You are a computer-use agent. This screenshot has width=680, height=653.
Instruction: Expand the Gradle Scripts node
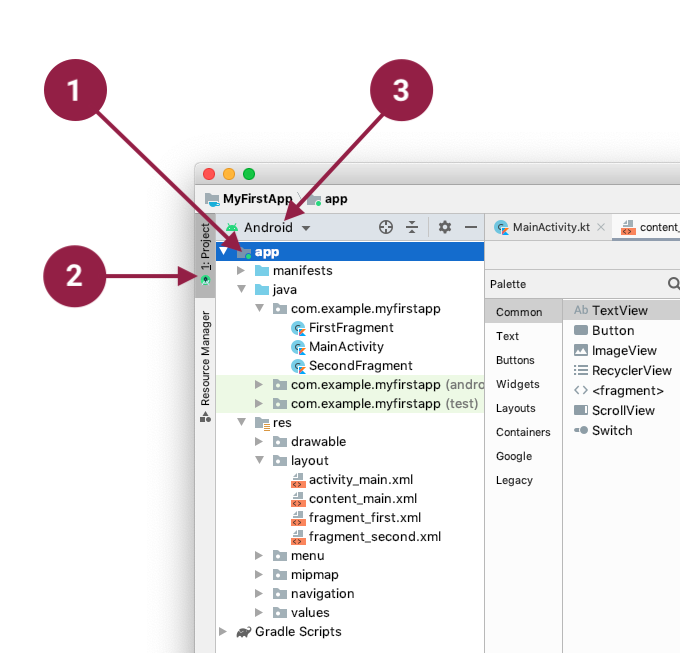pos(223,632)
